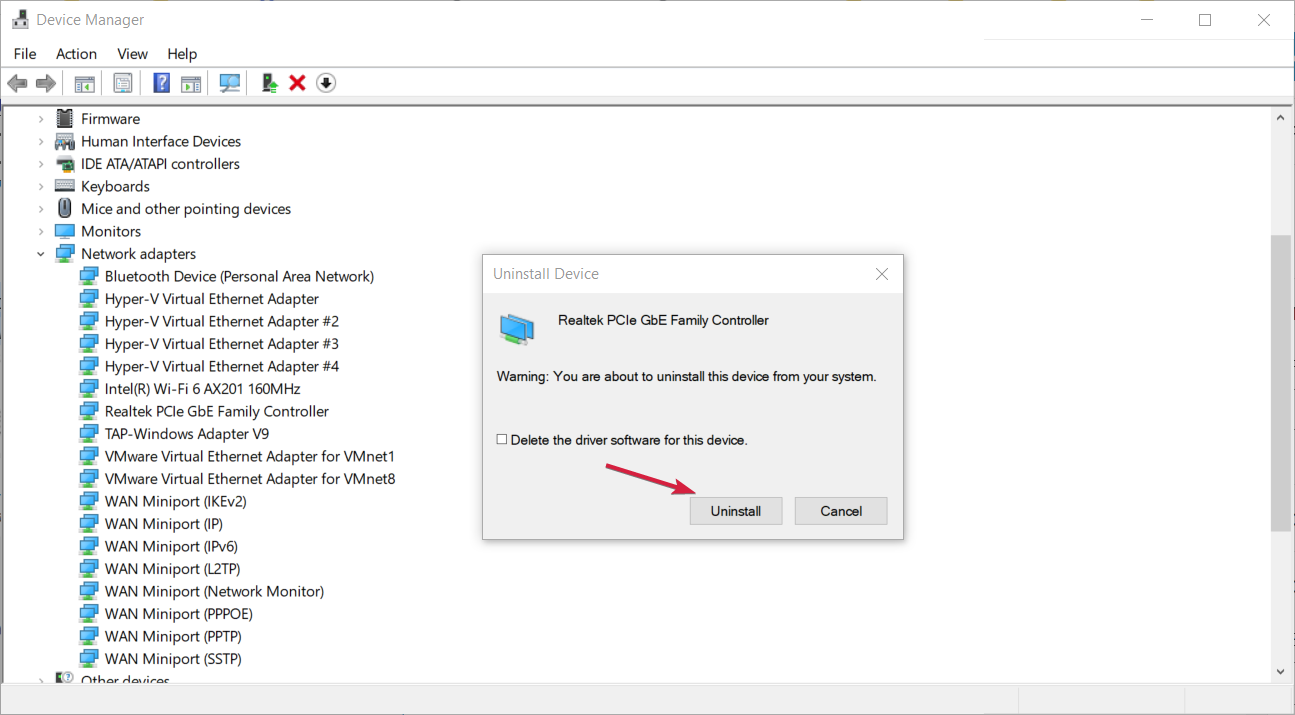Select WAN Miniport (L2TP)
Image resolution: width=1295 pixels, height=715 pixels.
(x=171, y=569)
